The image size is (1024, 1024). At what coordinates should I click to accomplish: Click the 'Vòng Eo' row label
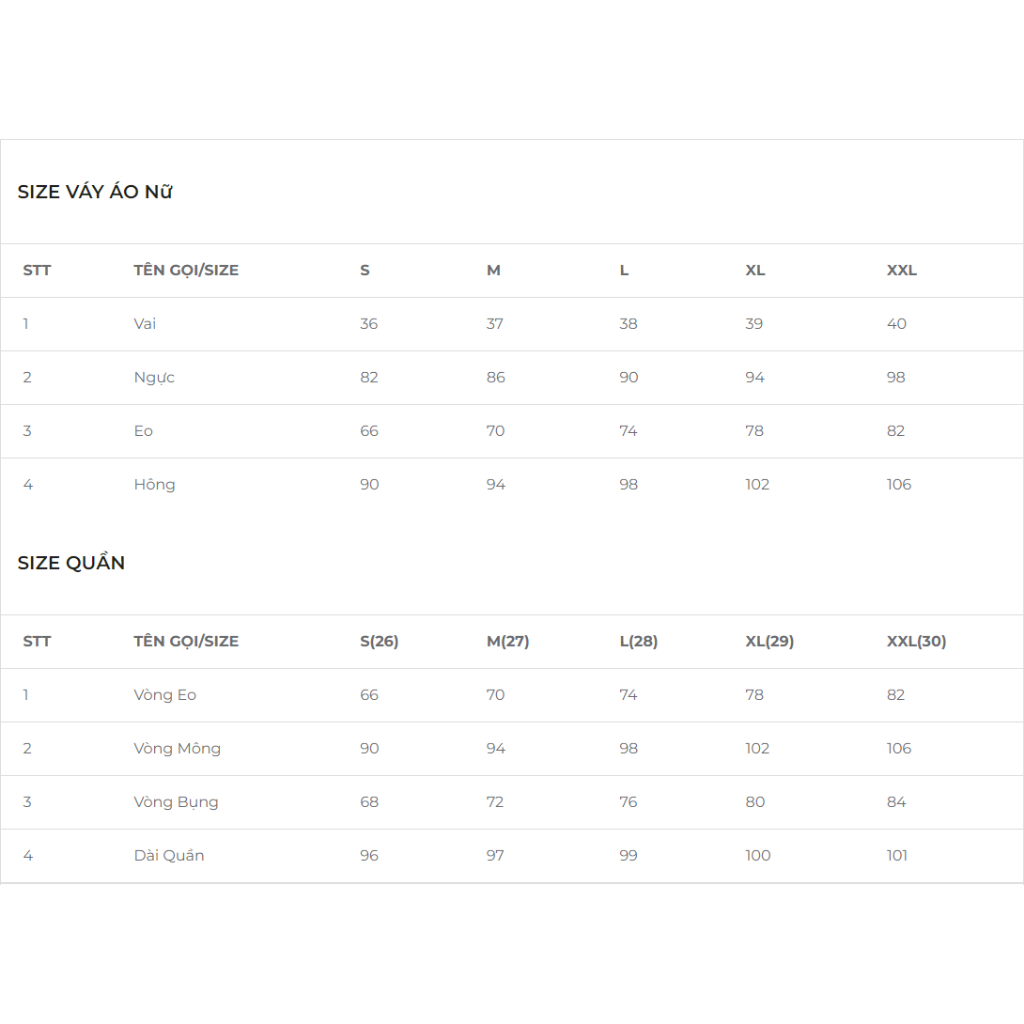pyautogui.click(x=165, y=695)
